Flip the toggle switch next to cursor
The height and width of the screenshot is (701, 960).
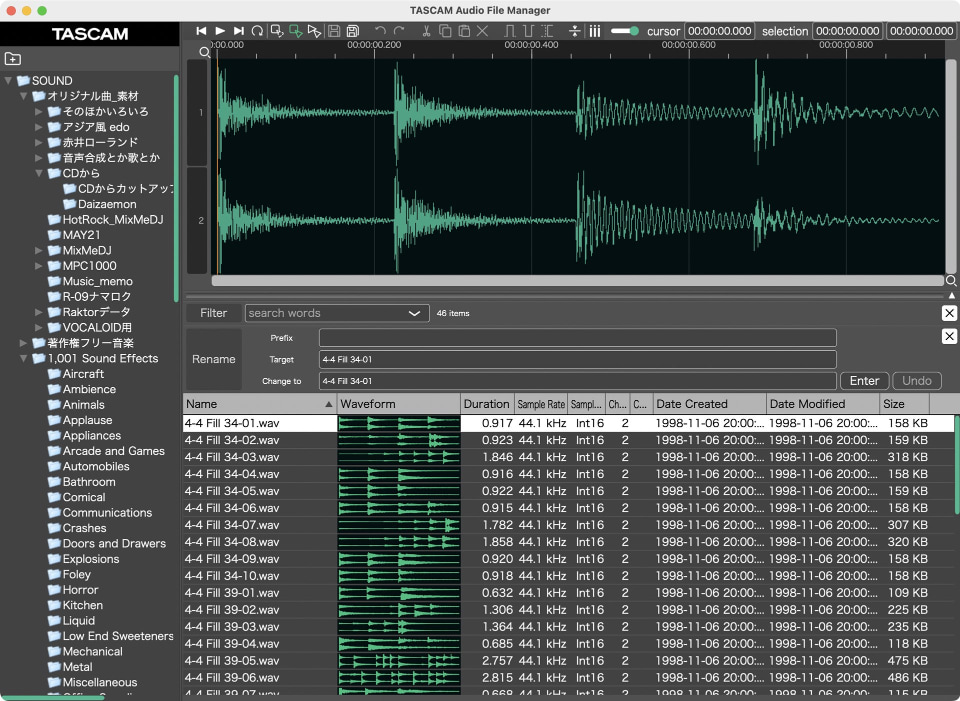tap(625, 32)
